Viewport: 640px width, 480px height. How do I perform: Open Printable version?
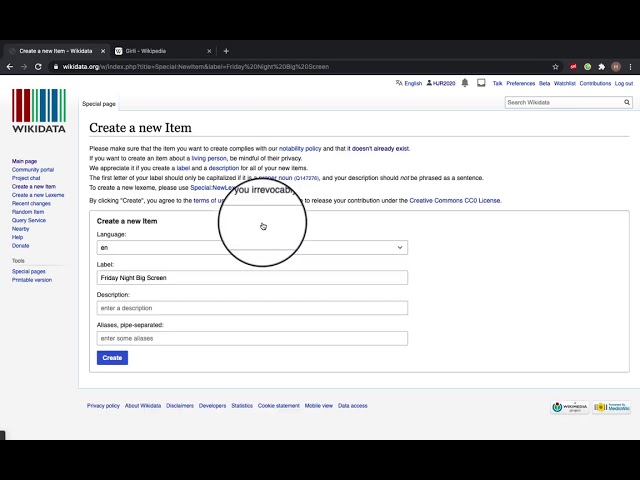click(x=32, y=280)
